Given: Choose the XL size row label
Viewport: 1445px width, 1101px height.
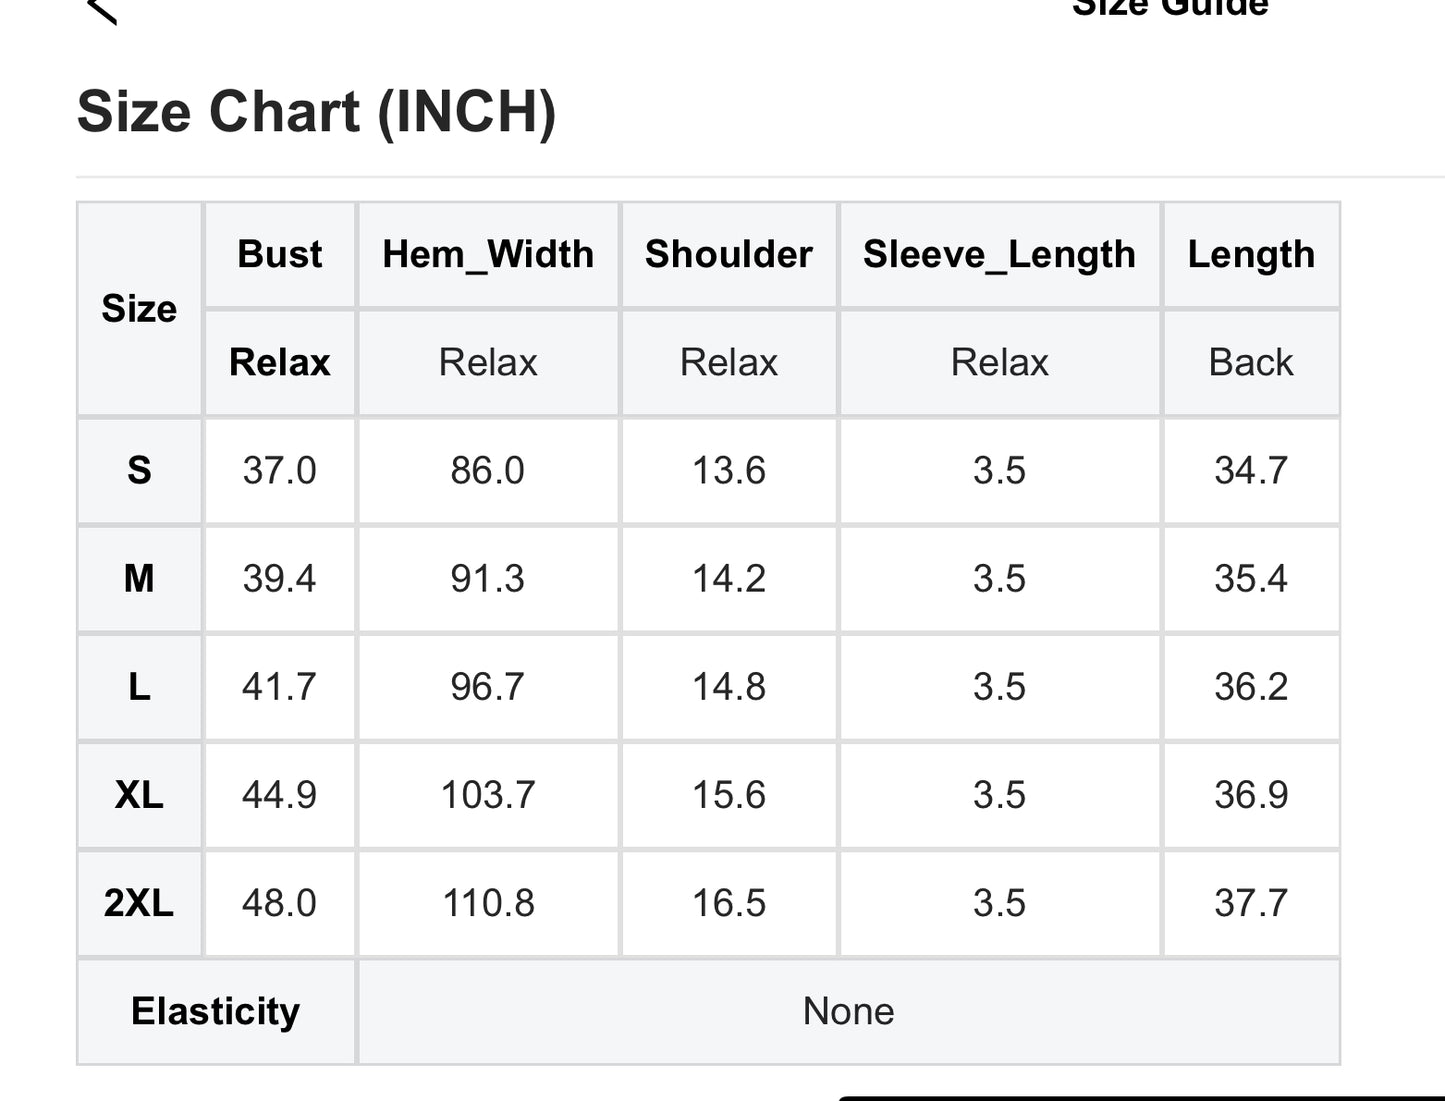Looking at the screenshot, I should (139, 795).
